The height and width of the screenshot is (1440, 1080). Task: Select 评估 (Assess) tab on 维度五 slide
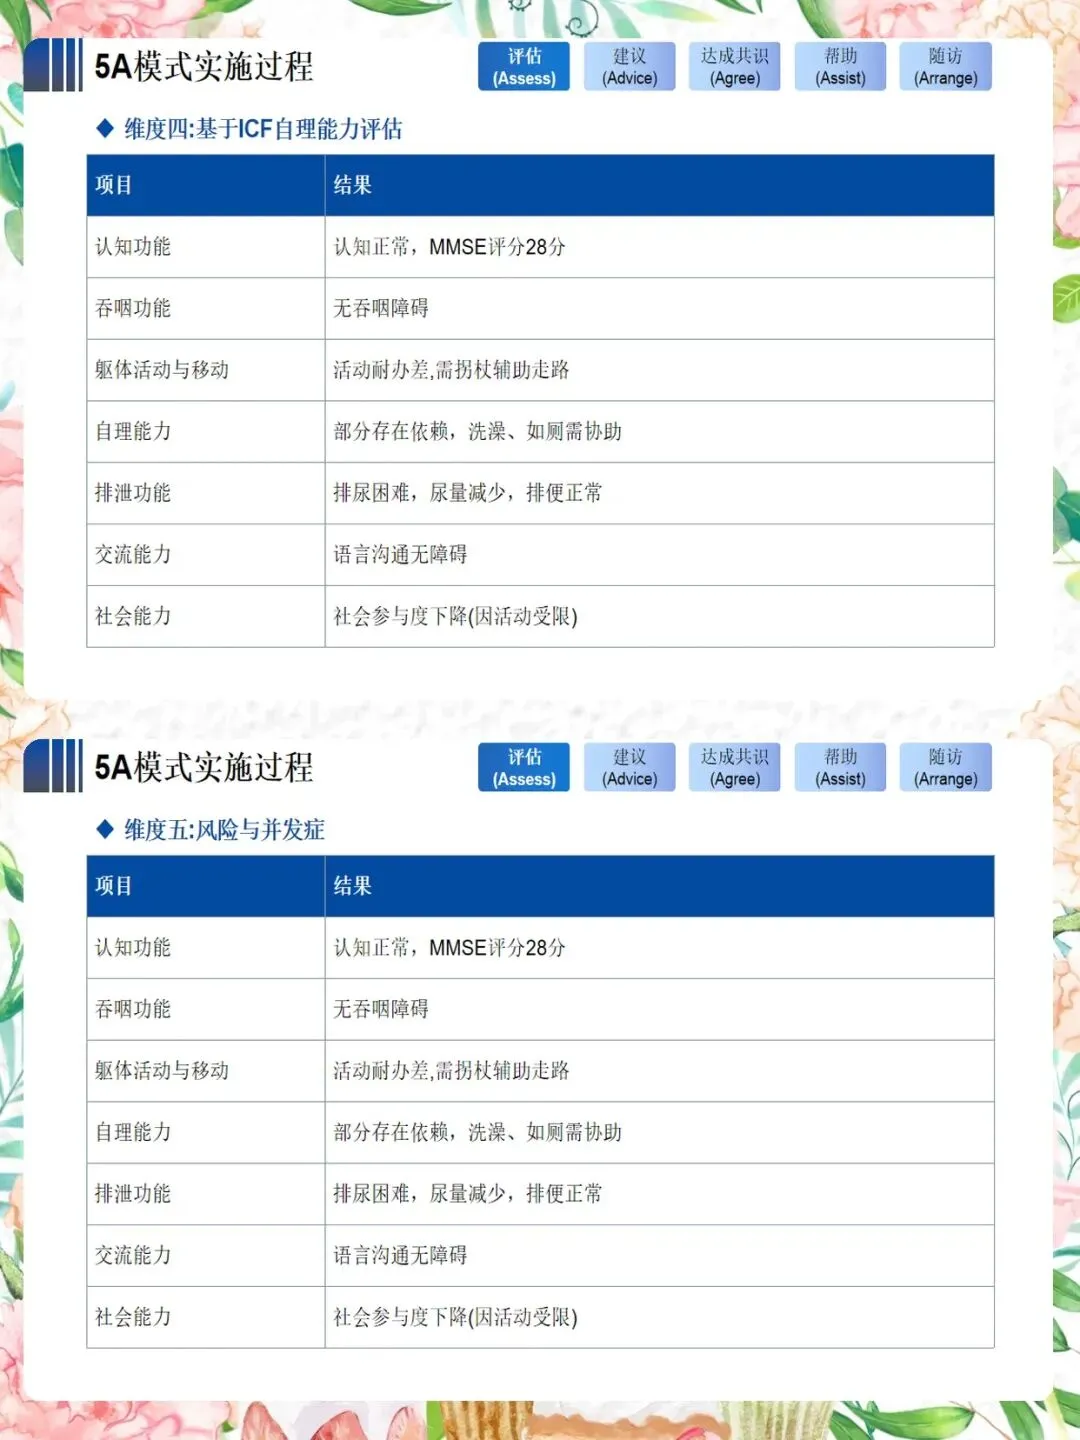[524, 767]
